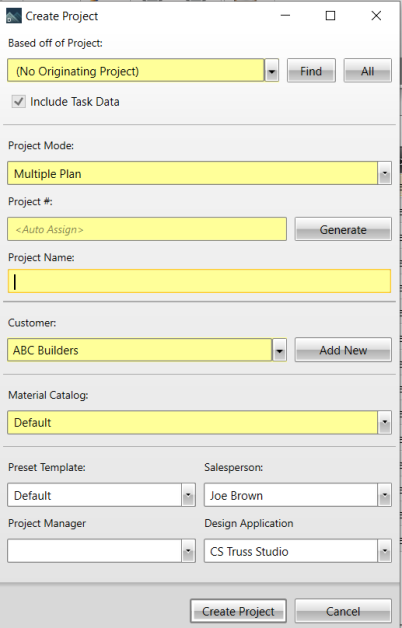Image resolution: width=402 pixels, height=628 pixels.
Task: Maximize the Create Project window
Action: (330, 16)
